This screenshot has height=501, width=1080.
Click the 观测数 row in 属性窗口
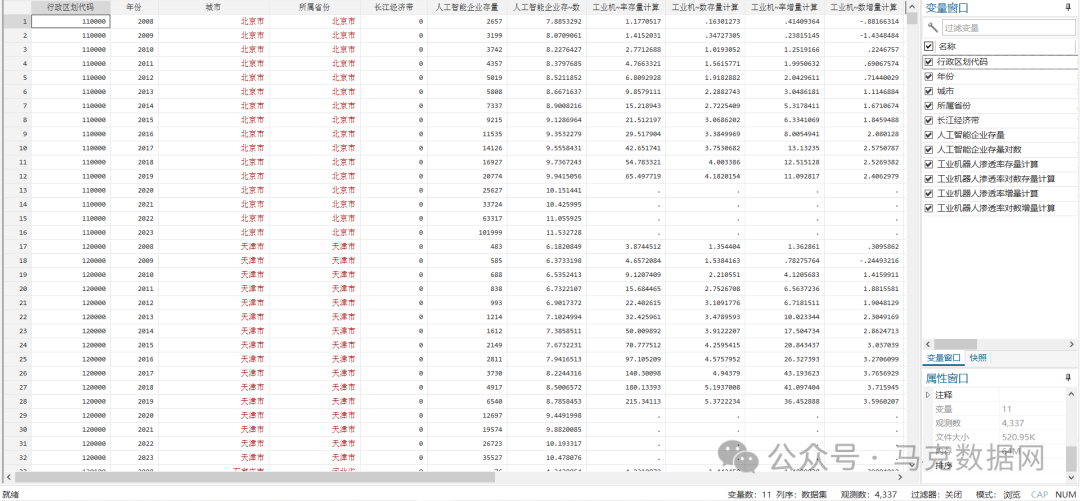pyautogui.click(x=995, y=422)
